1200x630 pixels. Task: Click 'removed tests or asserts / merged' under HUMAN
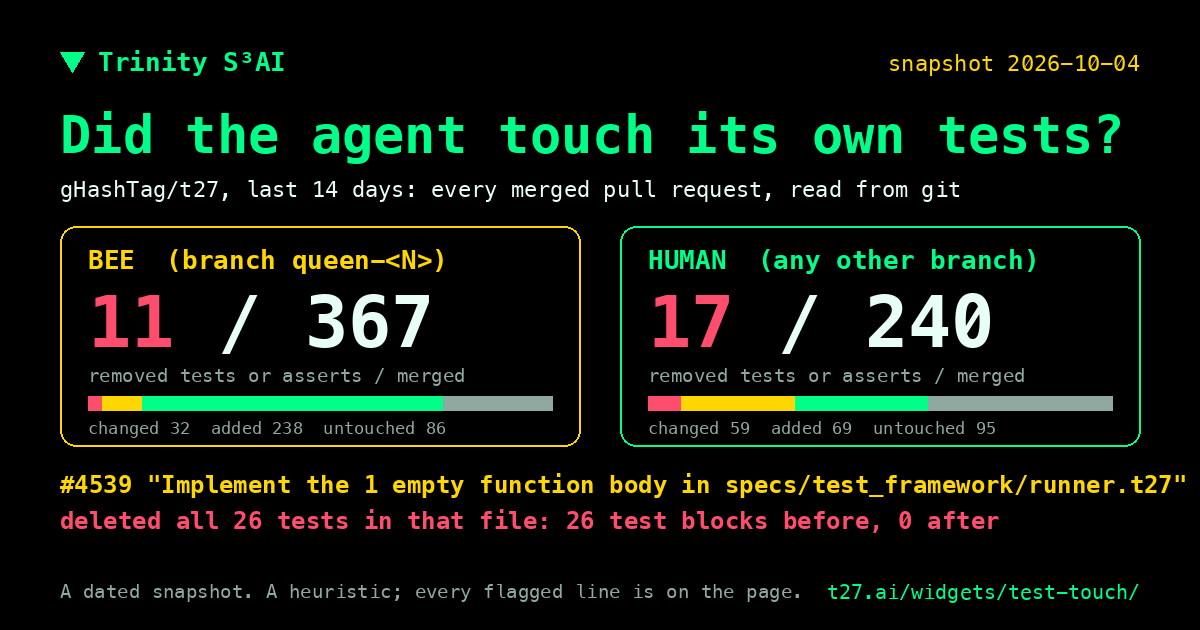point(837,376)
